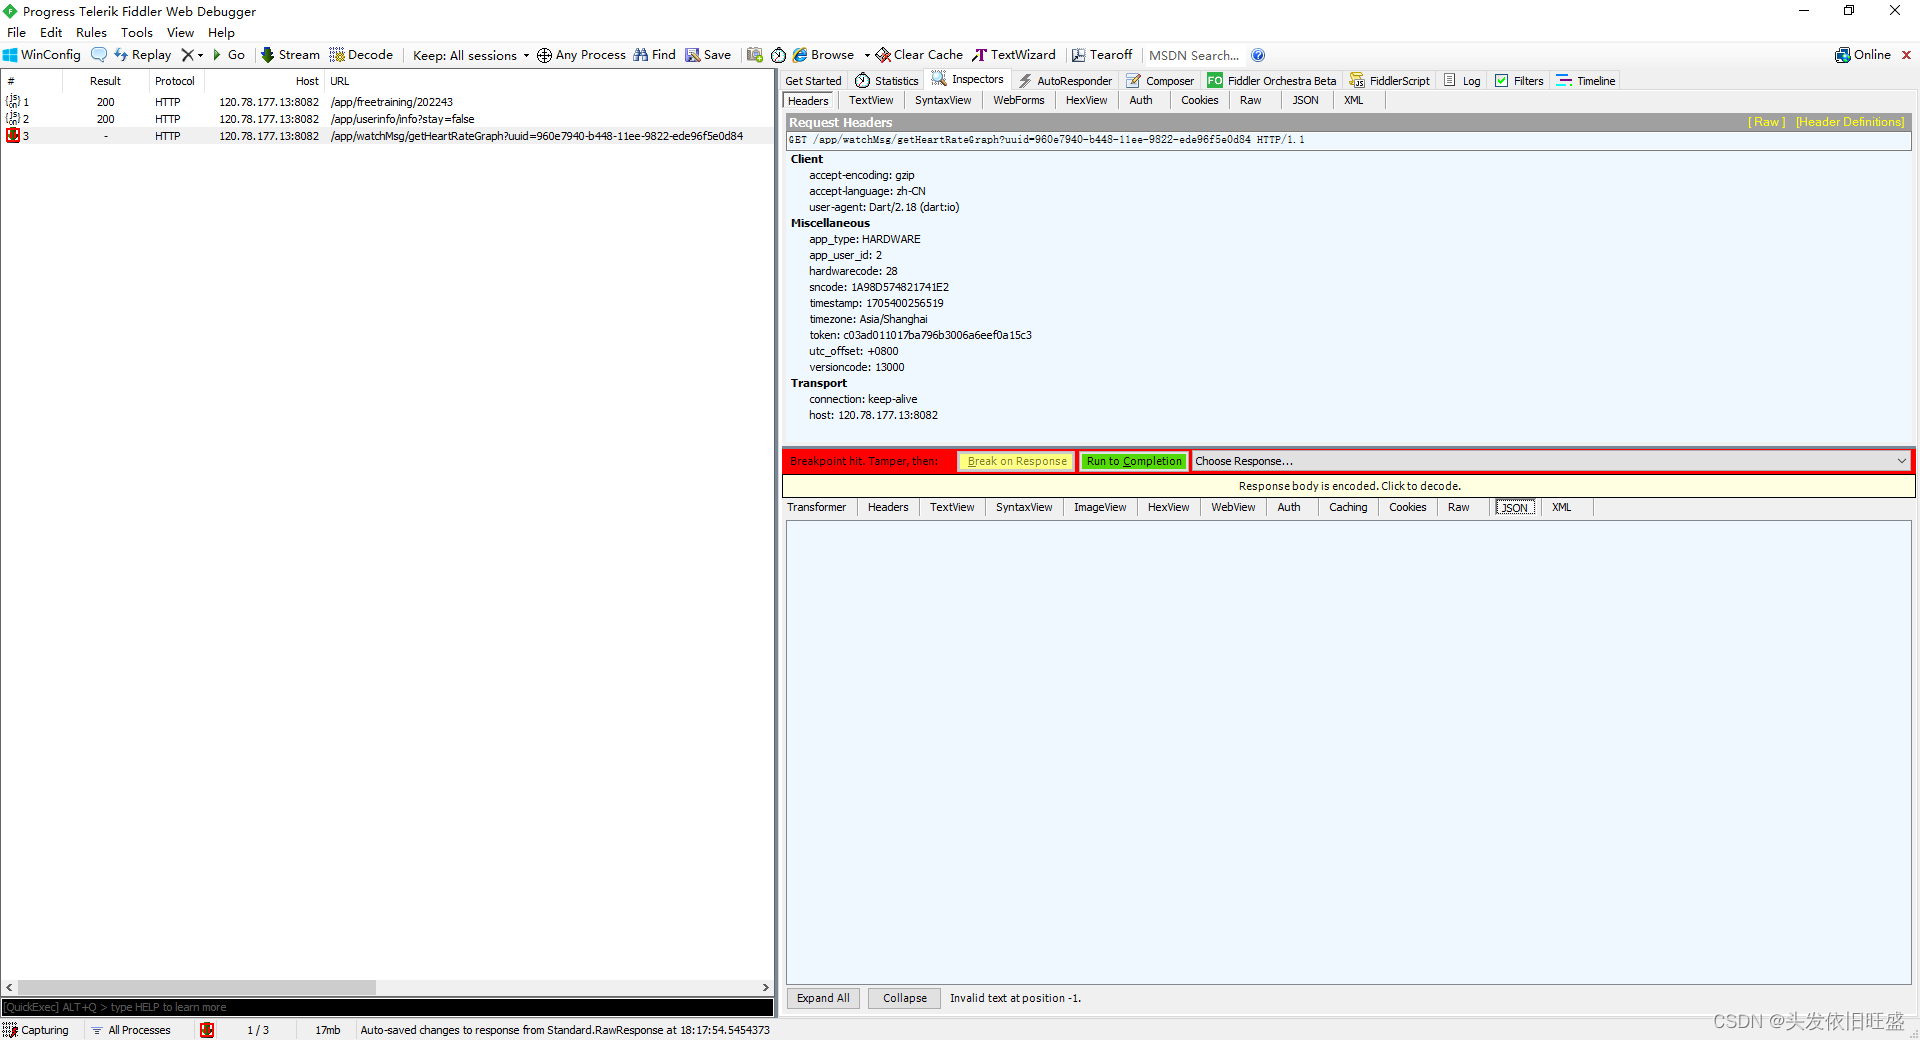Click the breakpoint icon in status bar
This screenshot has width=1920, height=1040.
coord(207,1030)
